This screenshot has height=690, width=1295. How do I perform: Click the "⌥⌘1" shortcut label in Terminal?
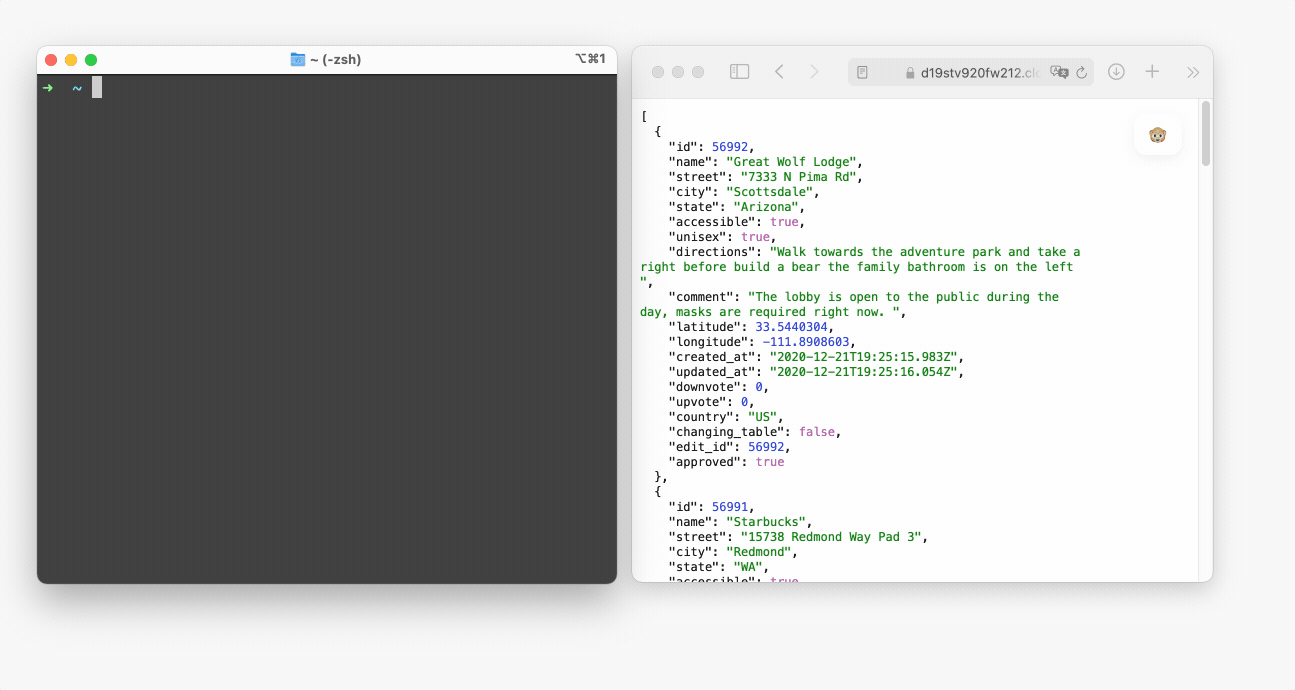[590, 59]
